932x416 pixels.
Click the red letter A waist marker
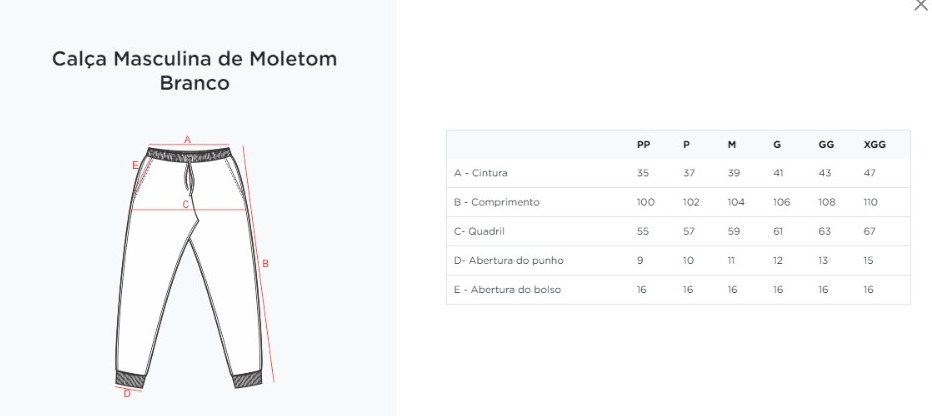pos(187,139)
